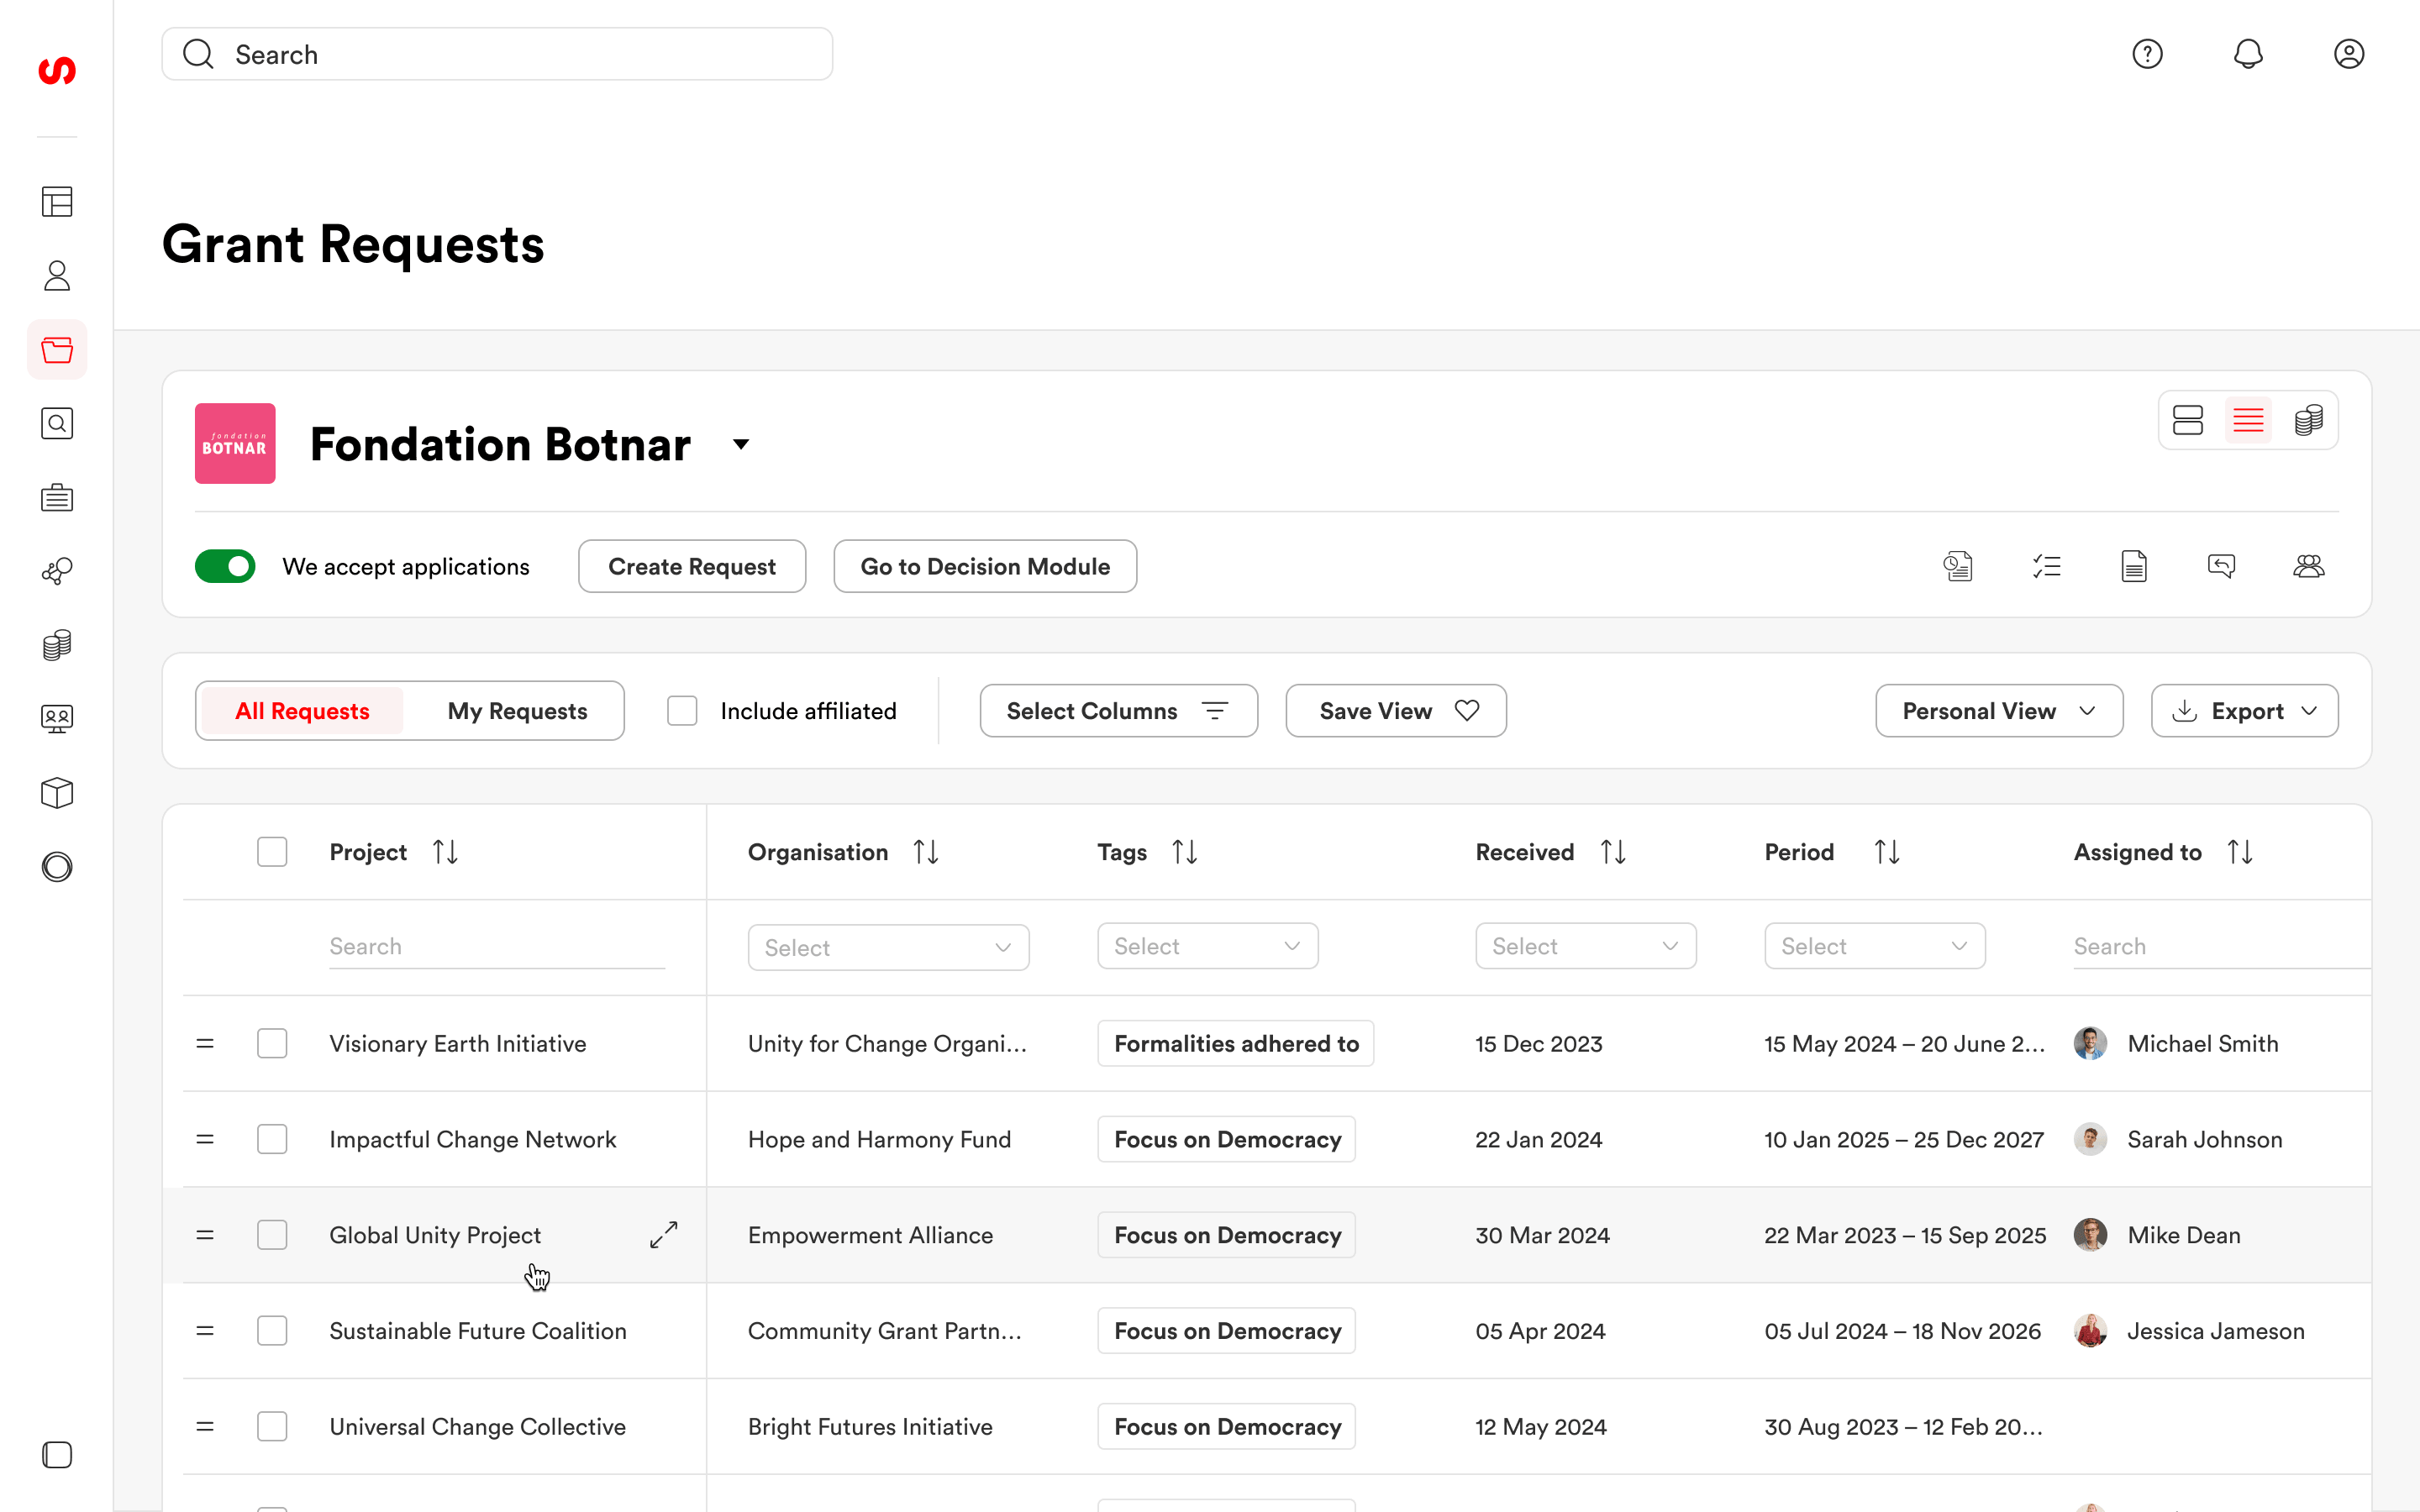Open the search-in-document icon in sidebar
Viewport: 2420px width, 1512px height.
pyautogui.click(x=57, y=424)
